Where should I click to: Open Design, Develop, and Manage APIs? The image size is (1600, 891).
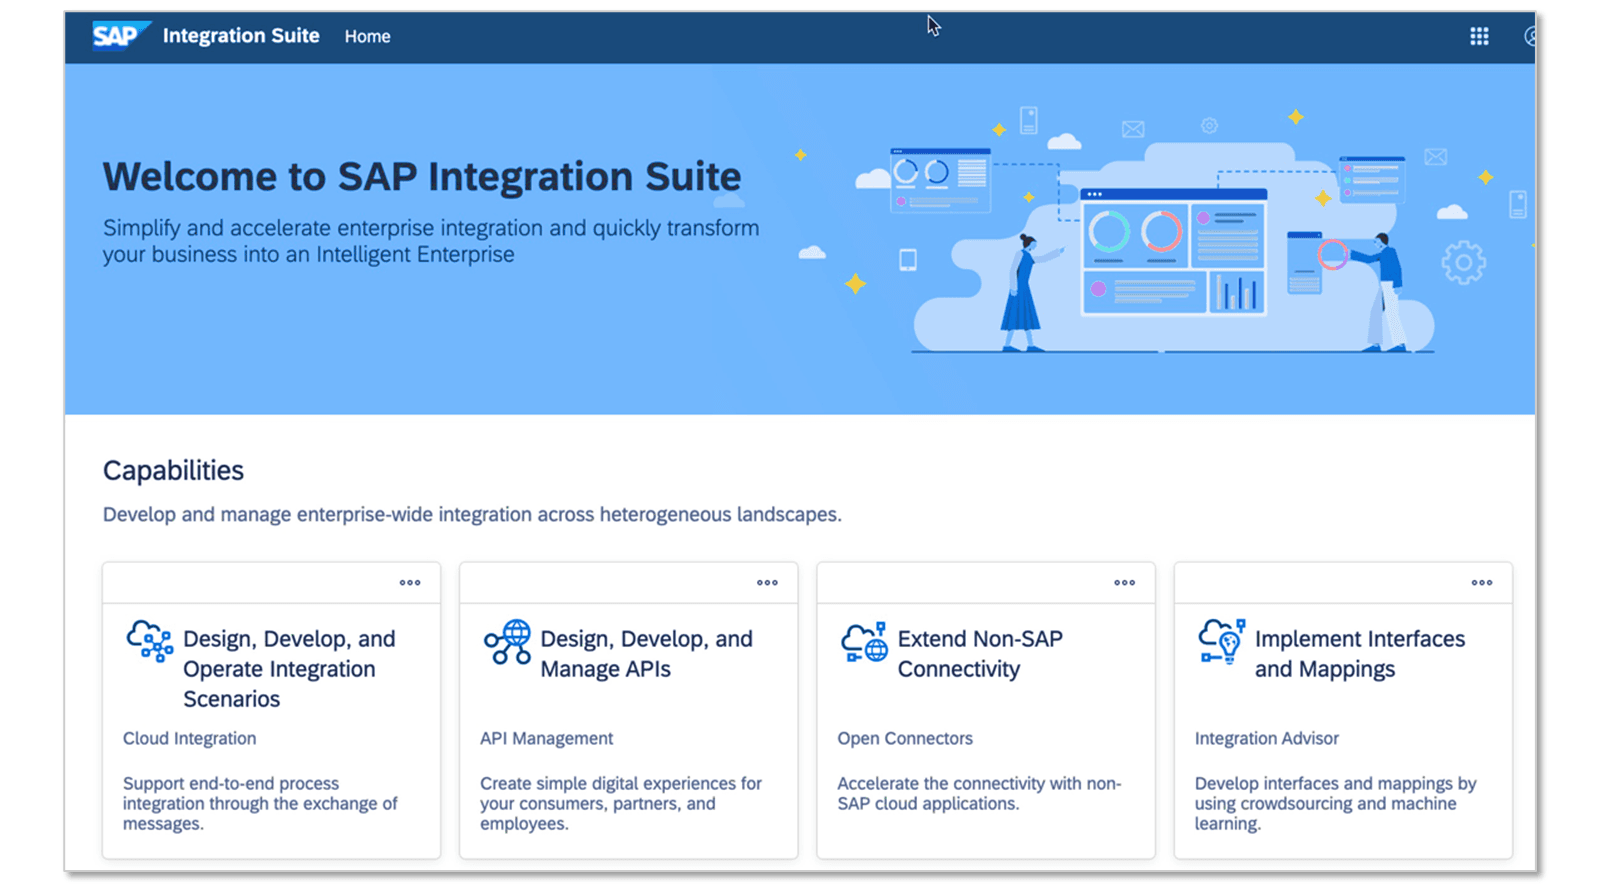coord(646,654)
